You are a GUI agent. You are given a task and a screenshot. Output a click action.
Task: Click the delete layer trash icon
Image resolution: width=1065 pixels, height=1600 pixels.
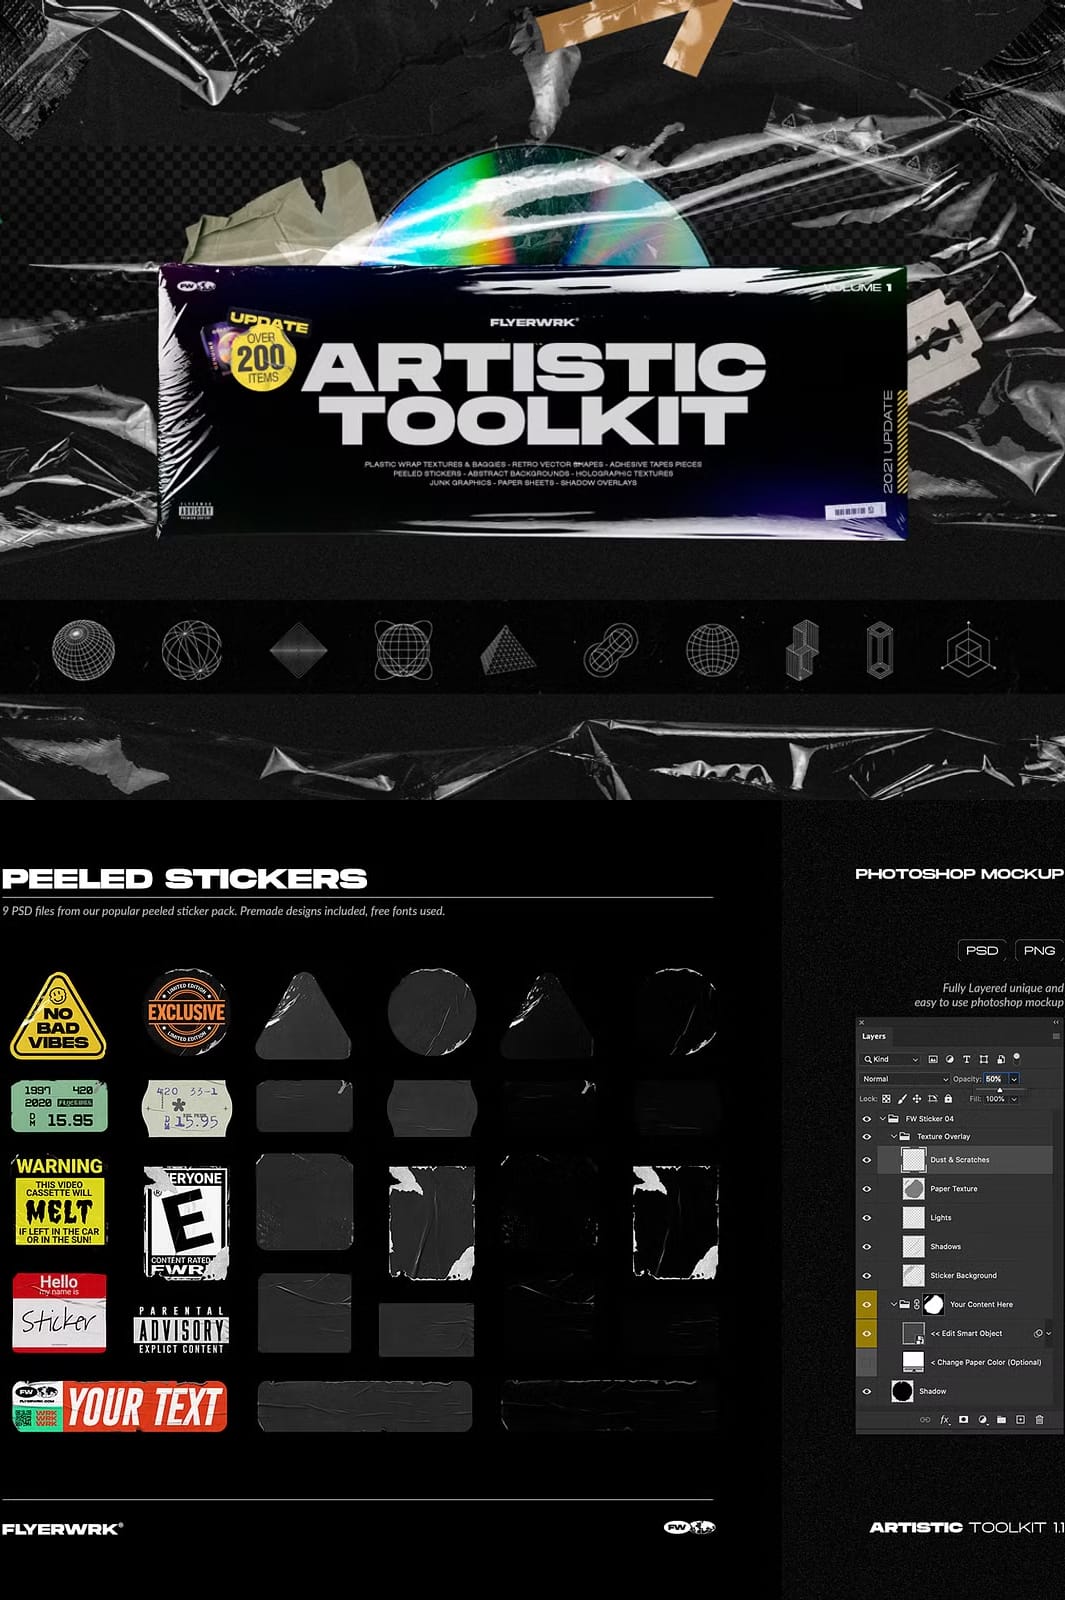tap(1039, 1420)
